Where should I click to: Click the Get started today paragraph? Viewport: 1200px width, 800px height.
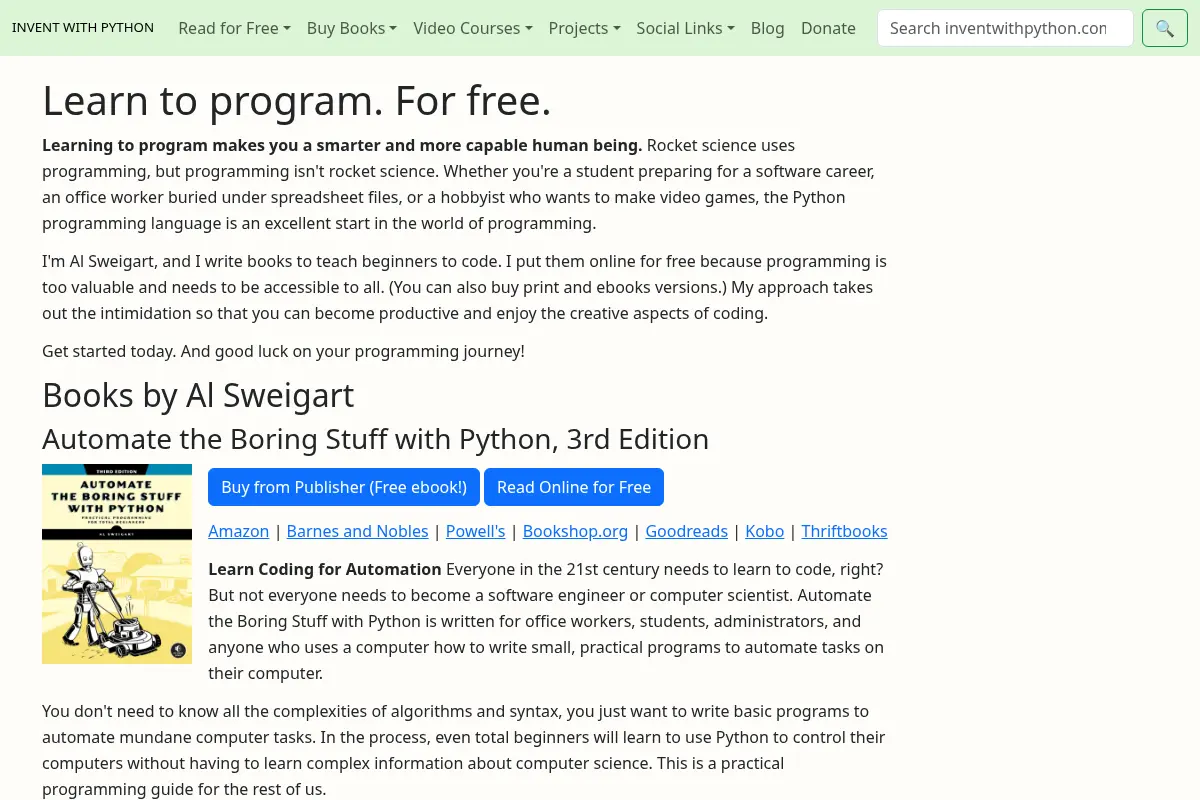point(283,351)
